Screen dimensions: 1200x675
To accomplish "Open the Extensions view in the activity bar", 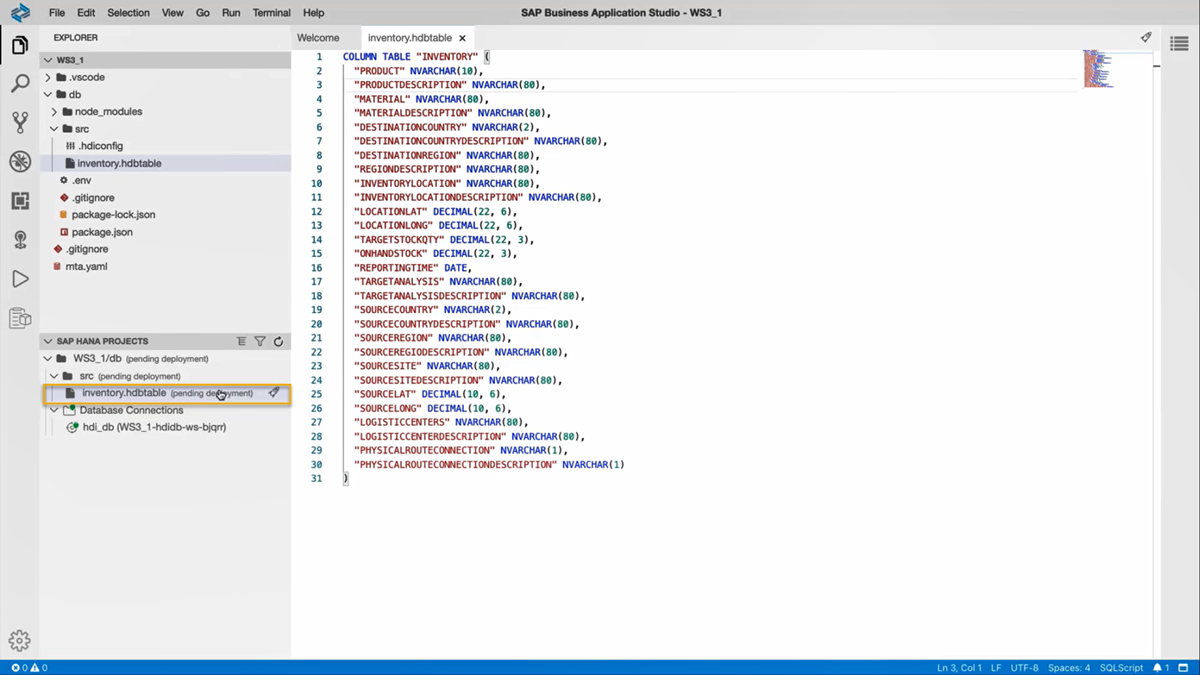I will 20,201.
